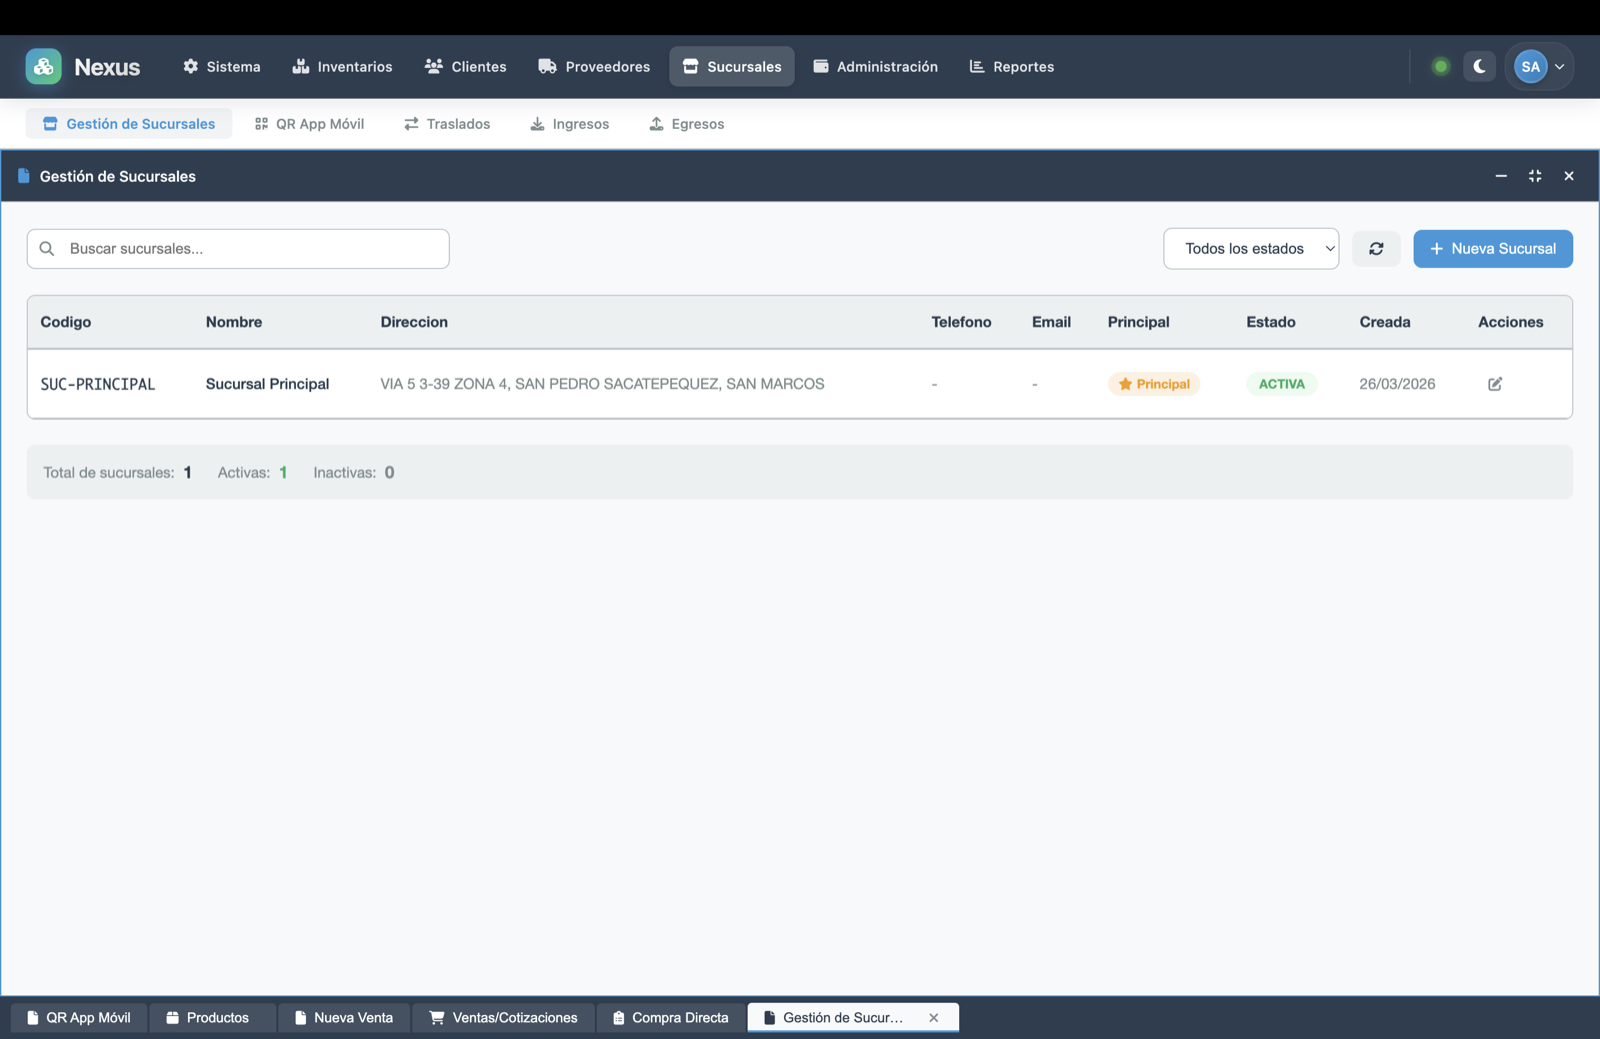Click the ACTIVA status badge
This screenshot has height=1039, width=1600.
1281,383
